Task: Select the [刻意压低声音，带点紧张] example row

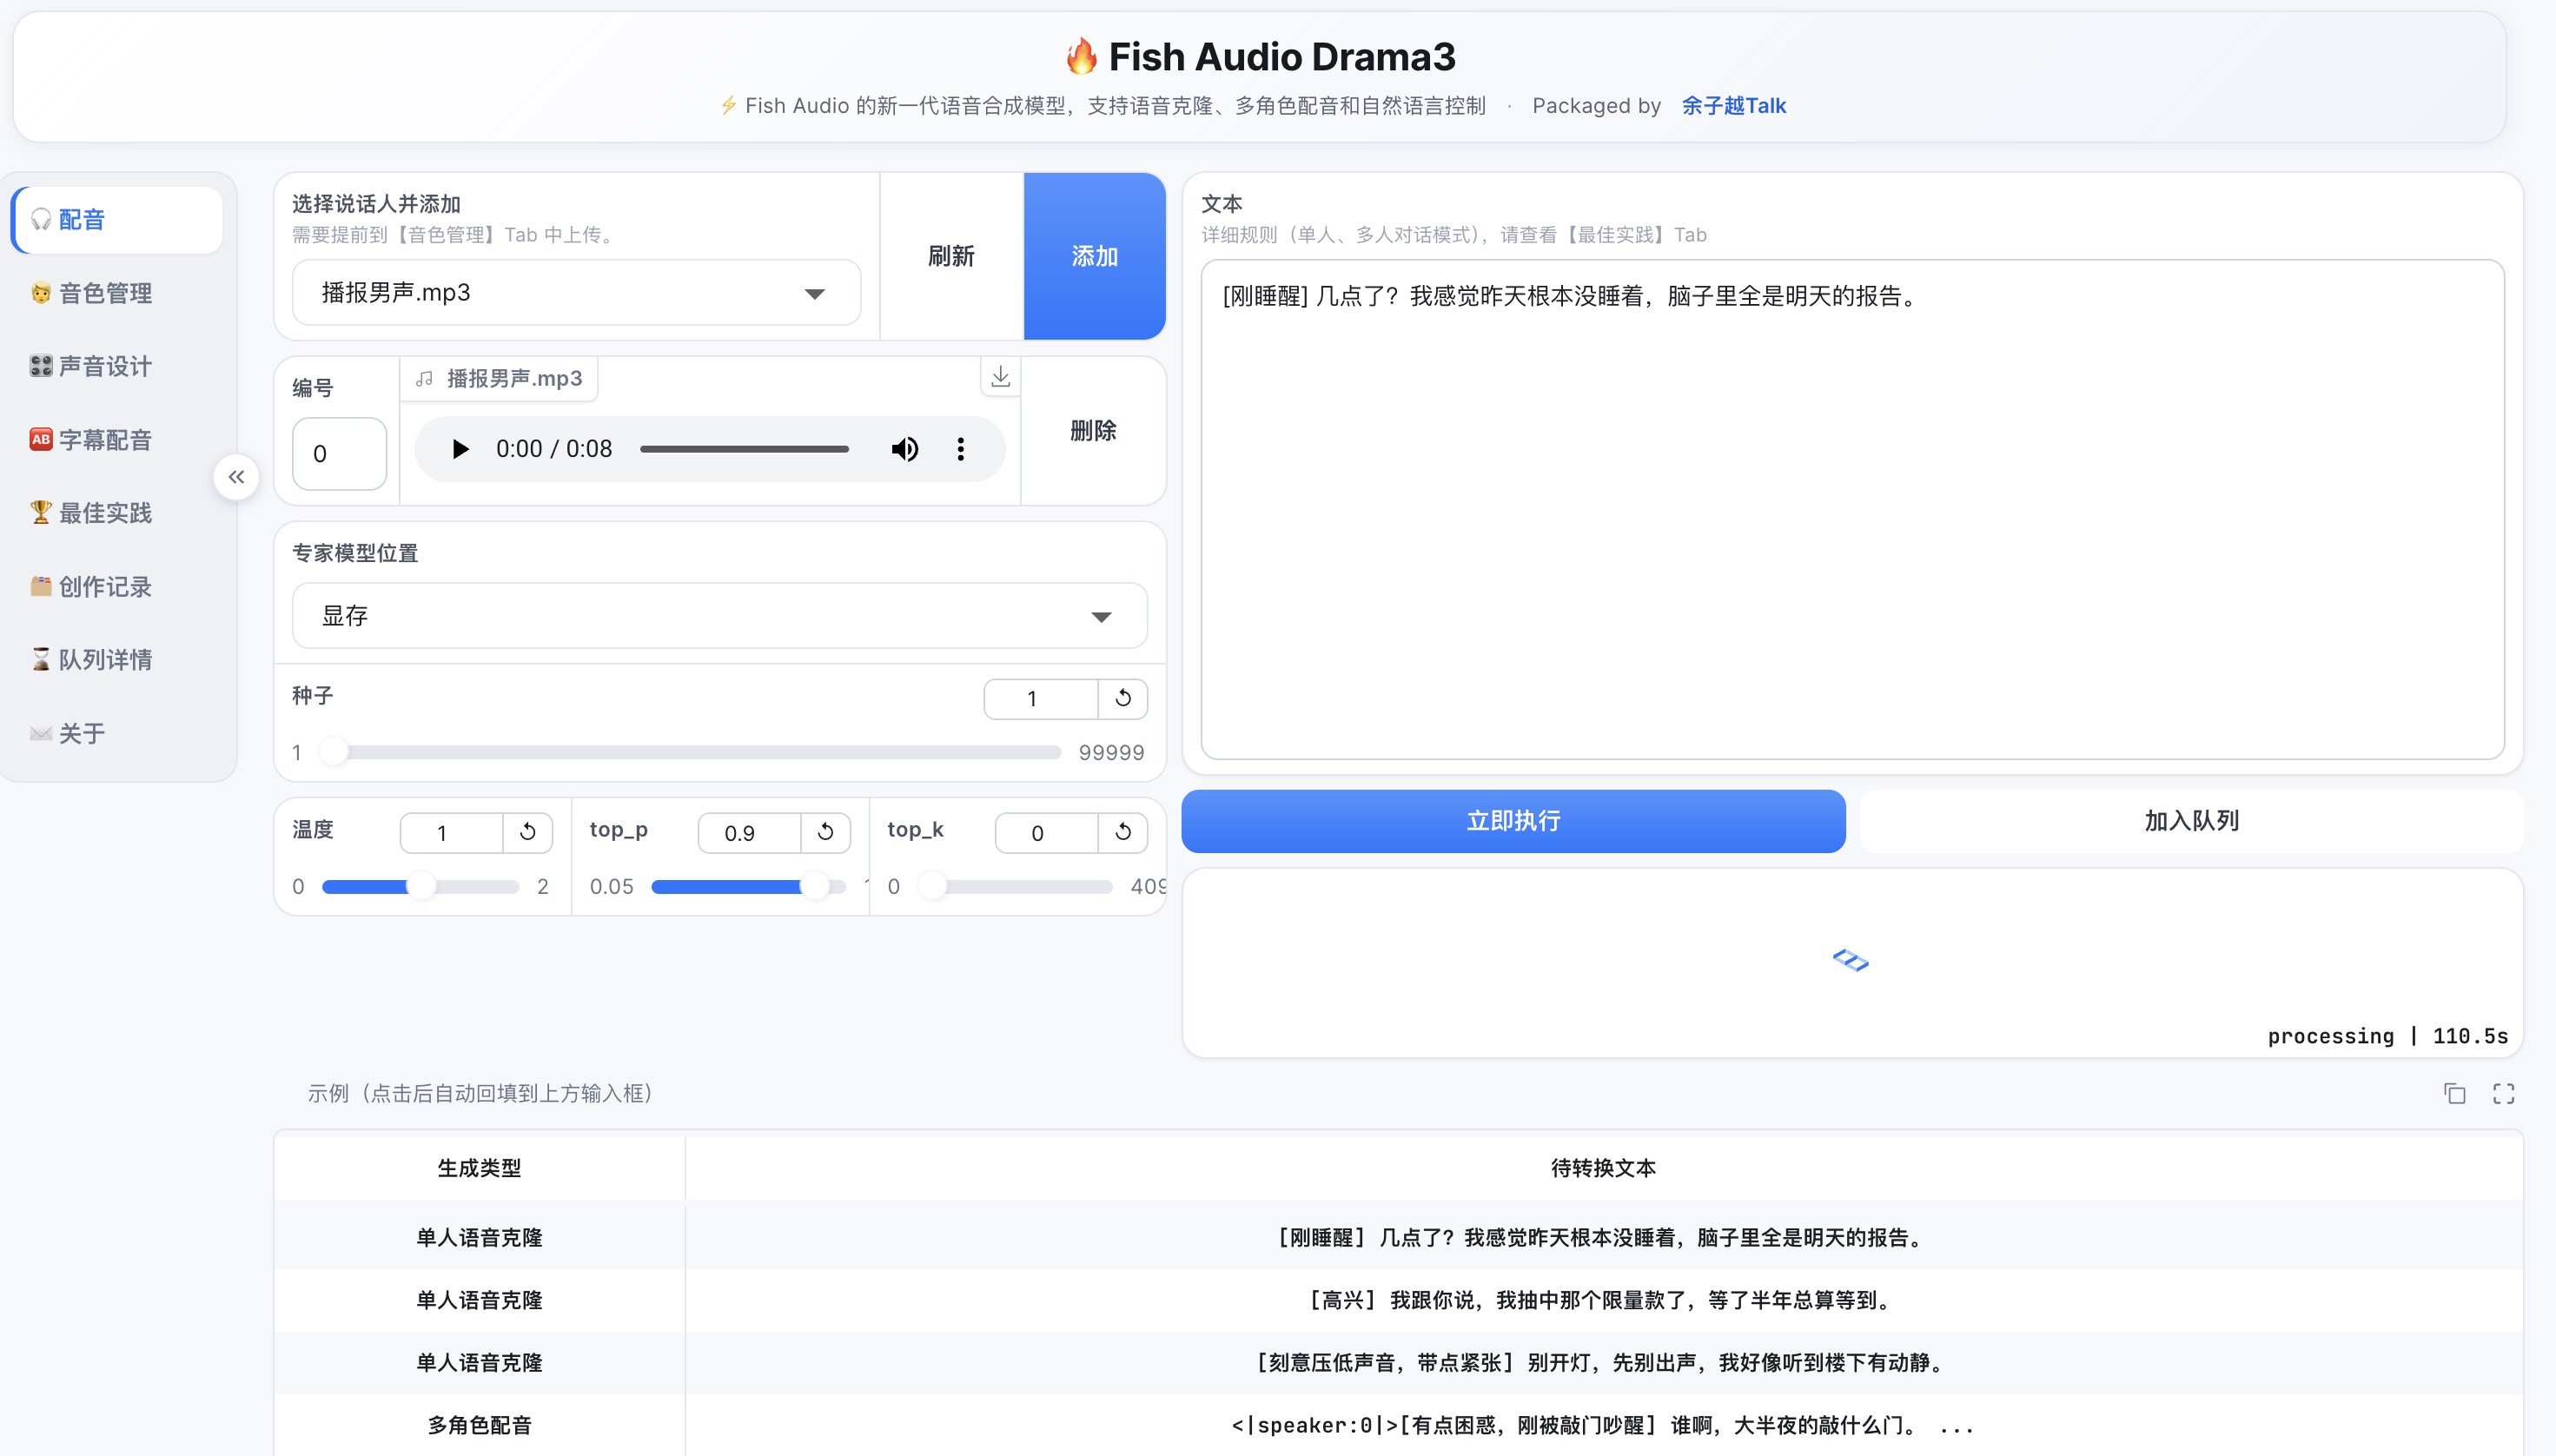Action: tap(1398, 1362)
